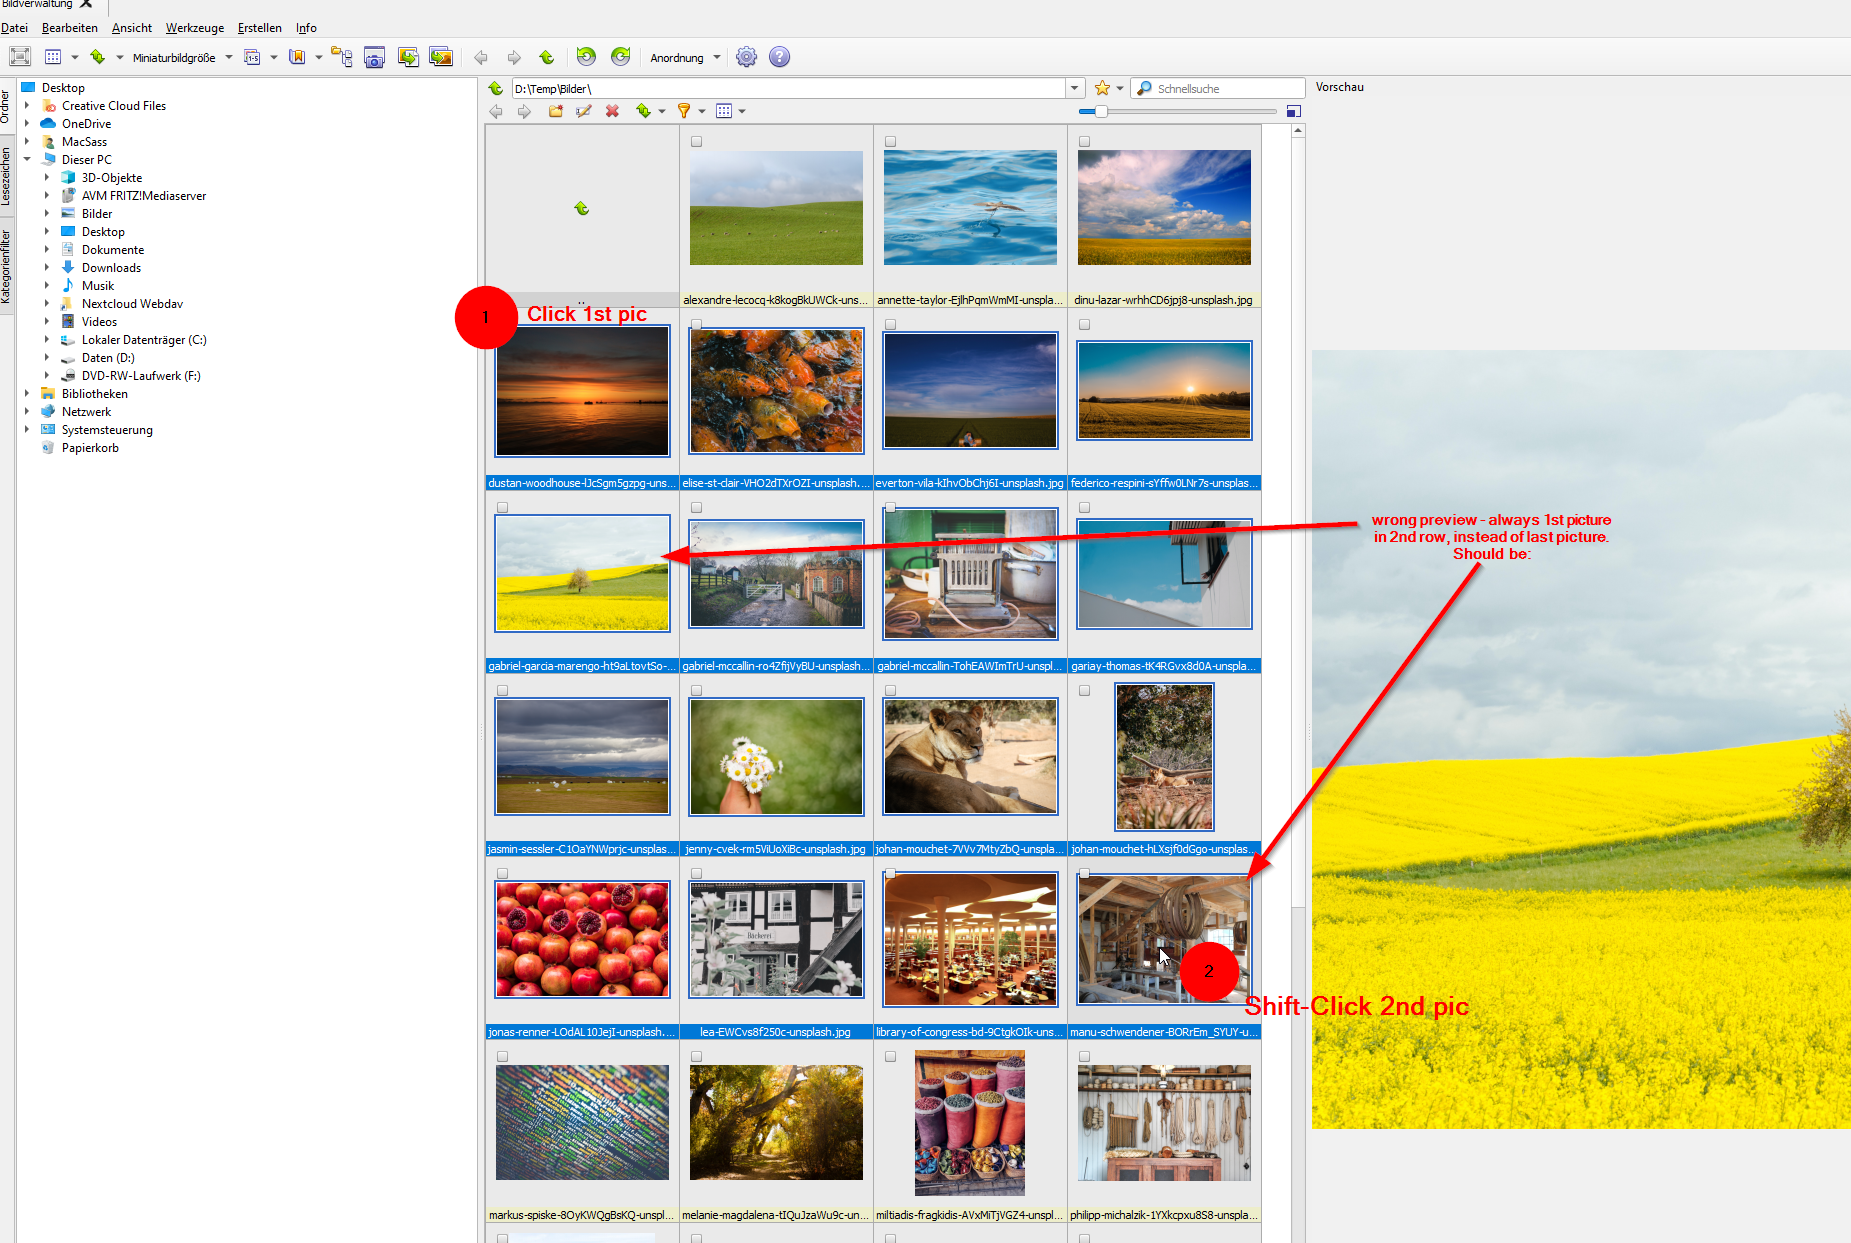Image resolution: width=1851 pixels, height=1243 pixels.
Task: Open the Info menu
Action: pos(306,28)
